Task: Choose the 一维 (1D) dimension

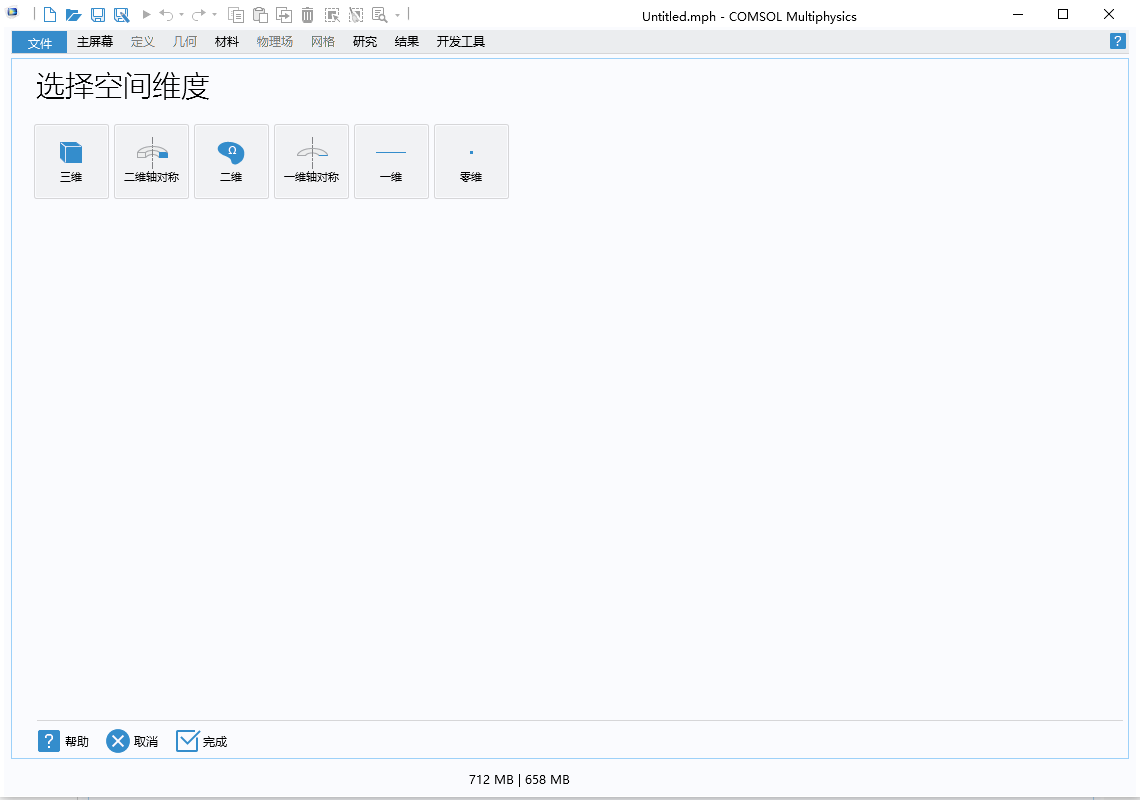Action: coord(391,161)
